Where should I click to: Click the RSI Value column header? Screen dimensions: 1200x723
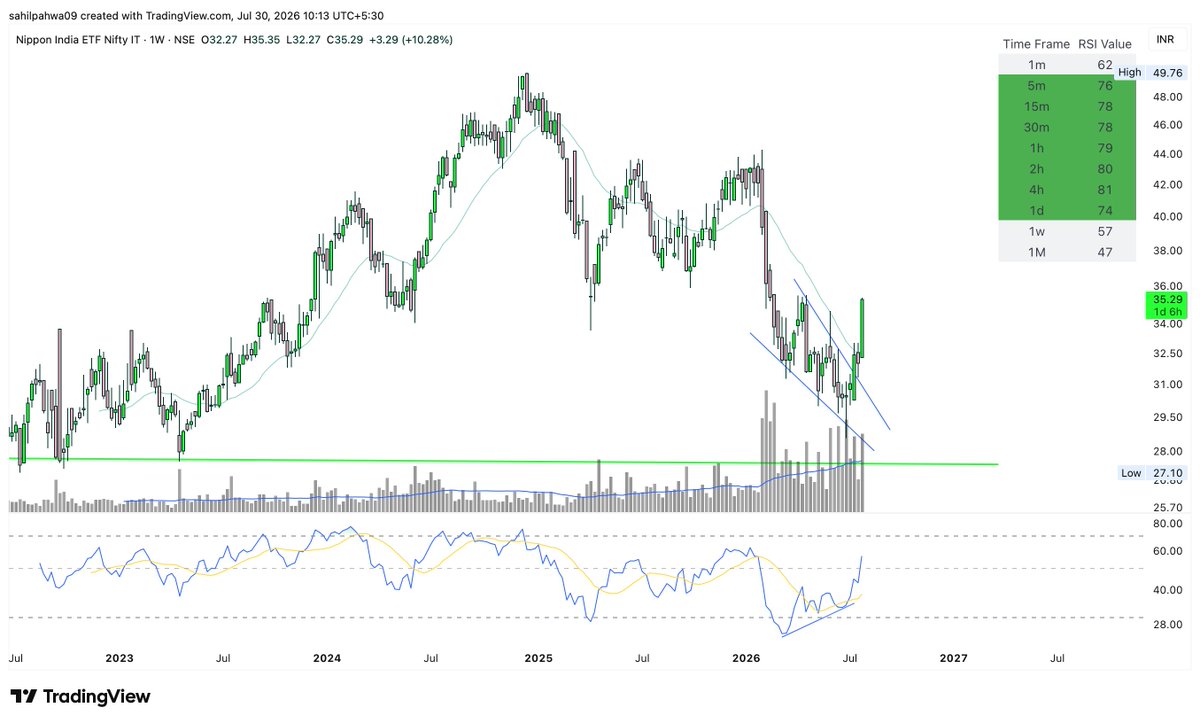pos(1104,44)
